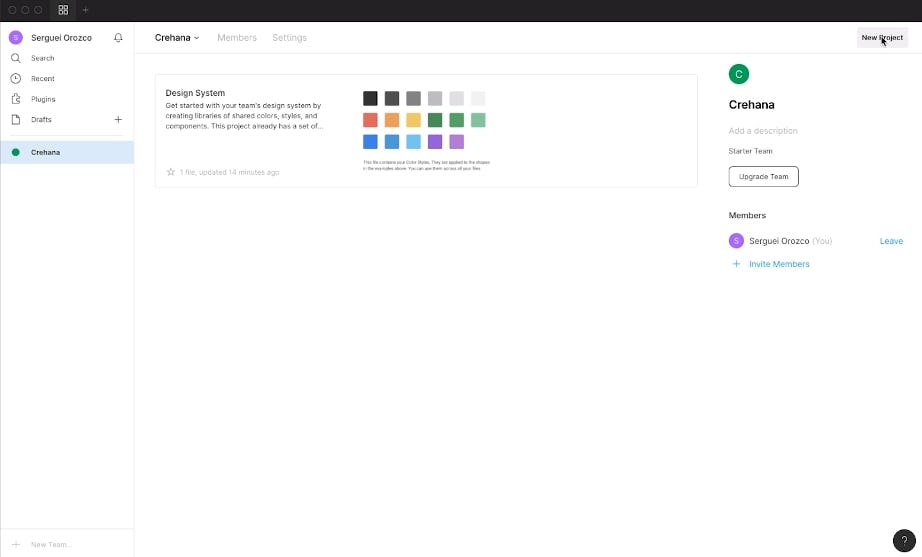
Task: Click Leave next to Serguei Orozco
Action: (891, 241)
